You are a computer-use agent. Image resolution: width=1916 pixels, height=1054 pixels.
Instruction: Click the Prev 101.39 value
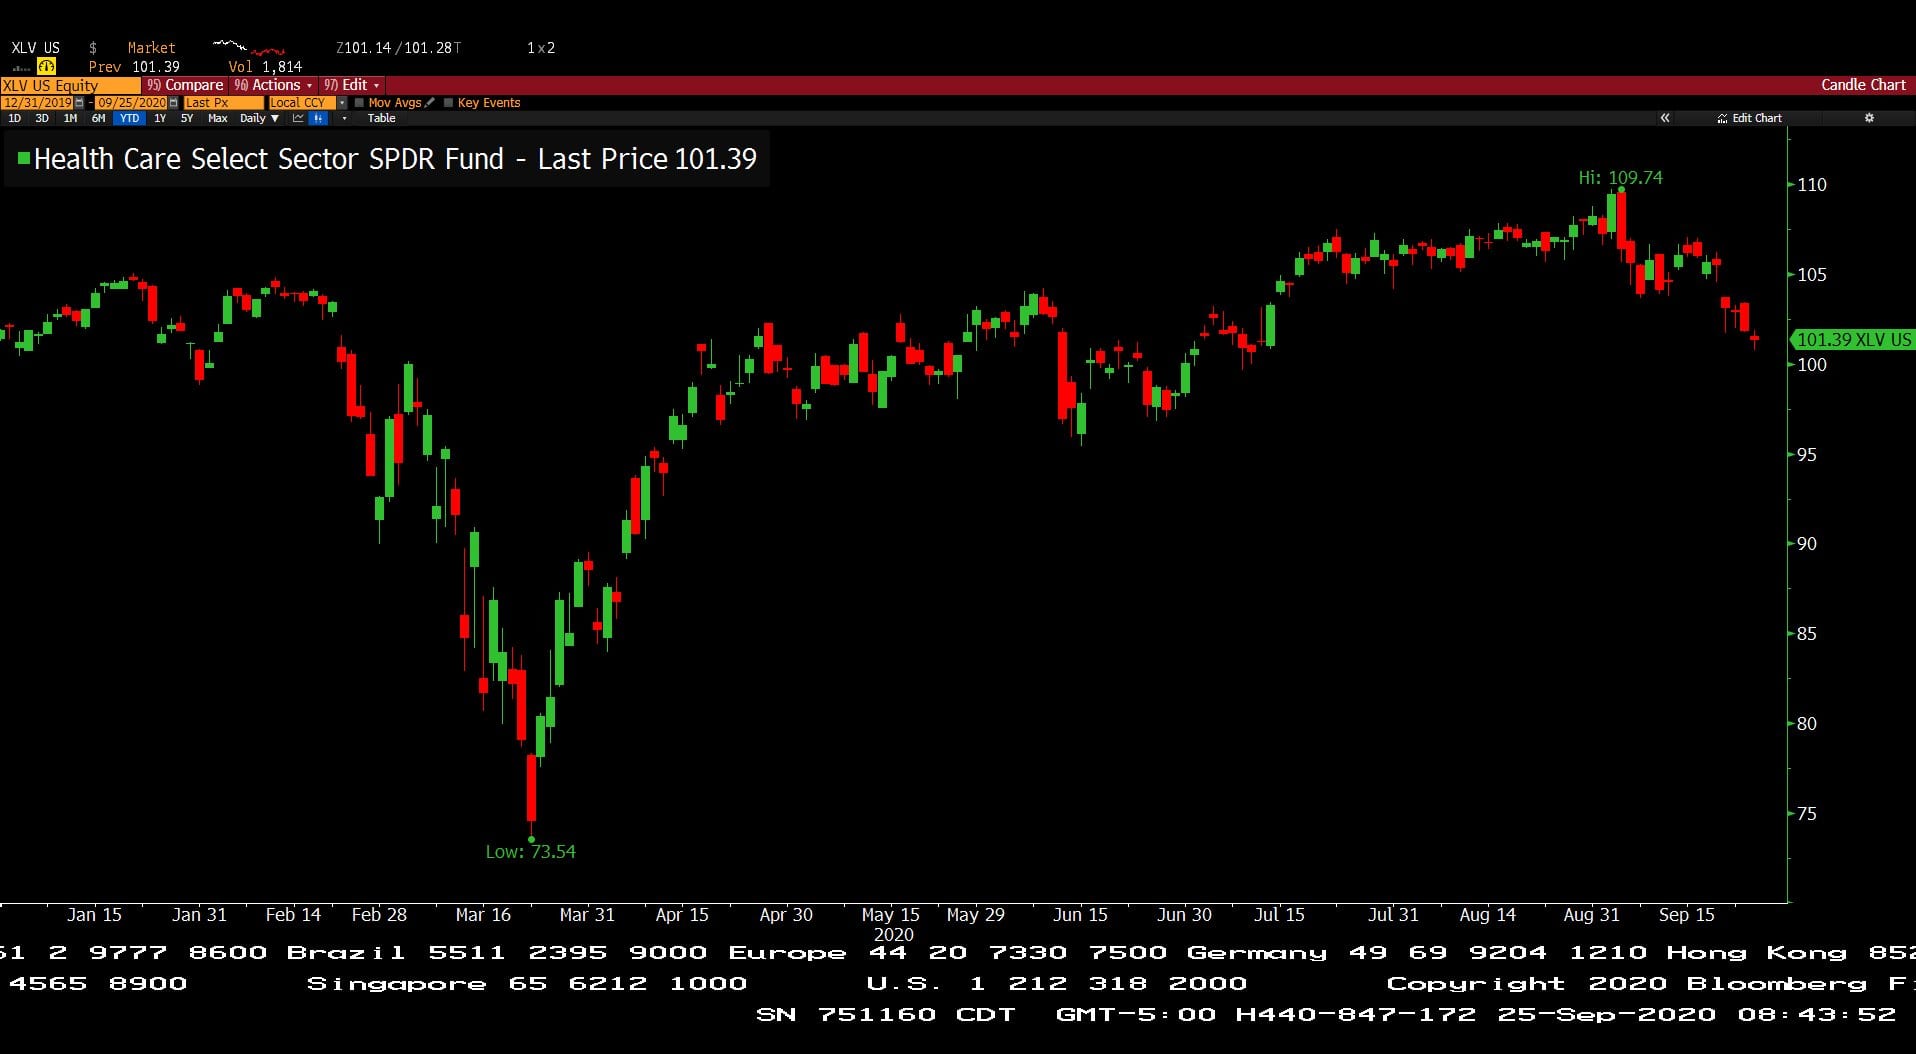134,67
